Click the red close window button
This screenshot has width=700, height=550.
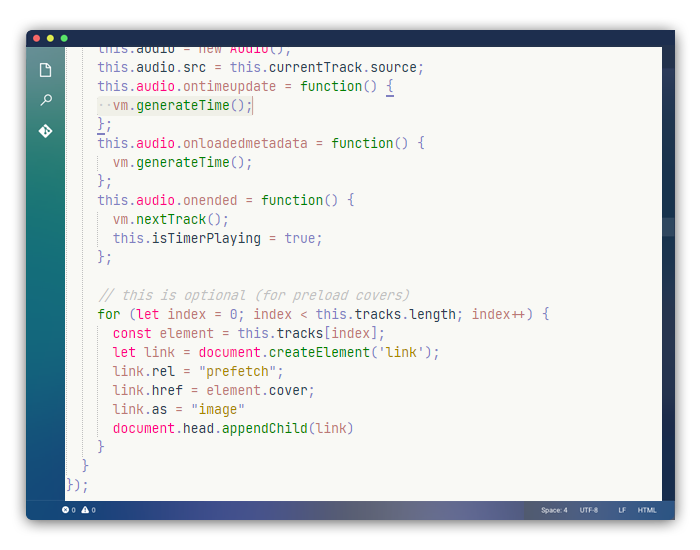[x=37, y=38]
